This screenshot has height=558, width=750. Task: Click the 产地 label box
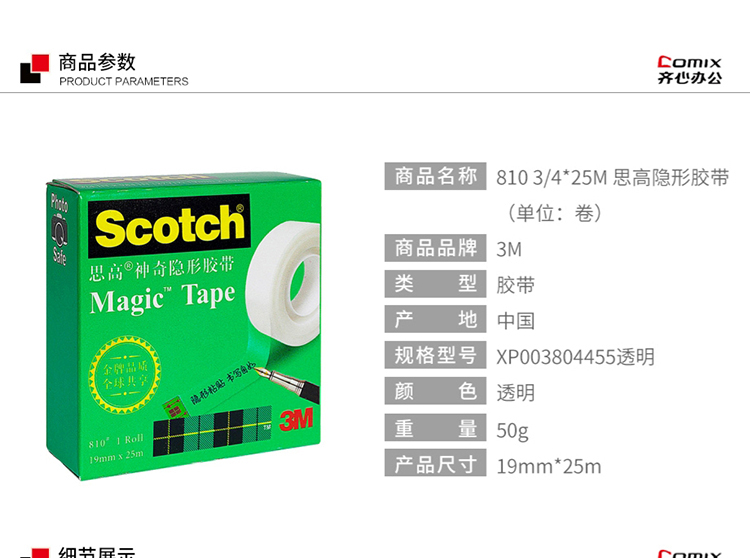click(435, 319)
